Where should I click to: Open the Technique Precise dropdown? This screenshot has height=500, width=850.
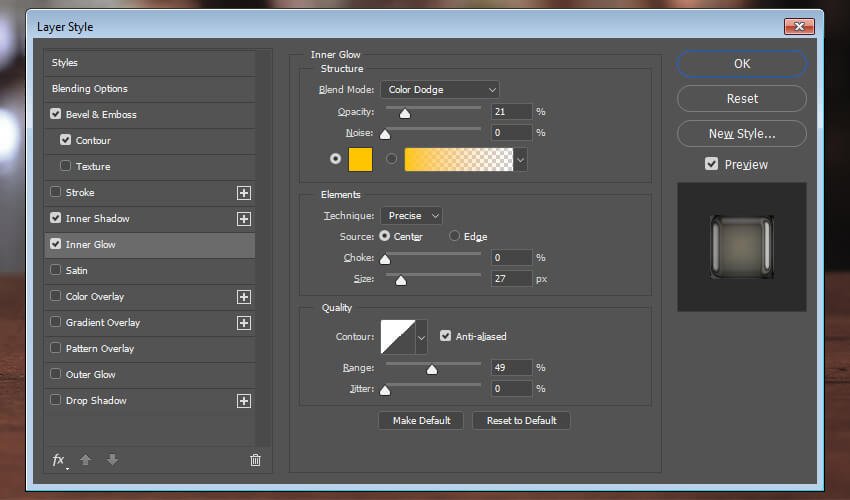pyautogui.click(x=411, y=216)
